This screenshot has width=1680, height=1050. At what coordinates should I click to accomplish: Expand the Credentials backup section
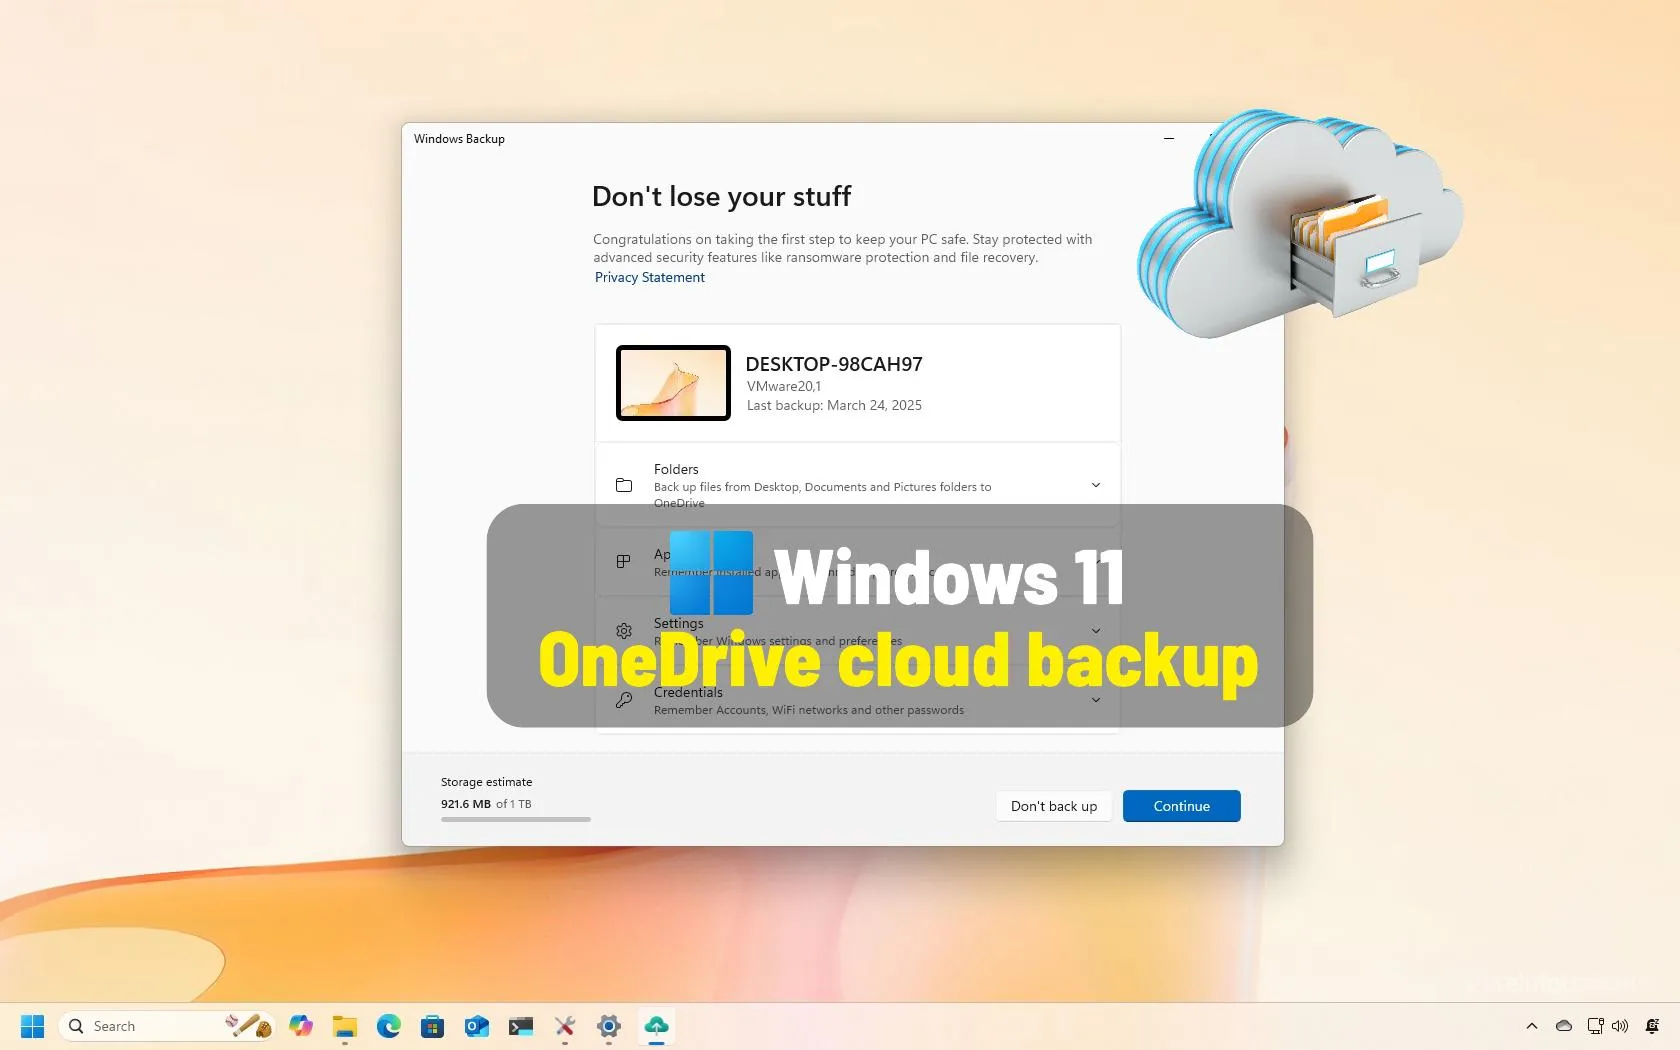[1096, 700]
